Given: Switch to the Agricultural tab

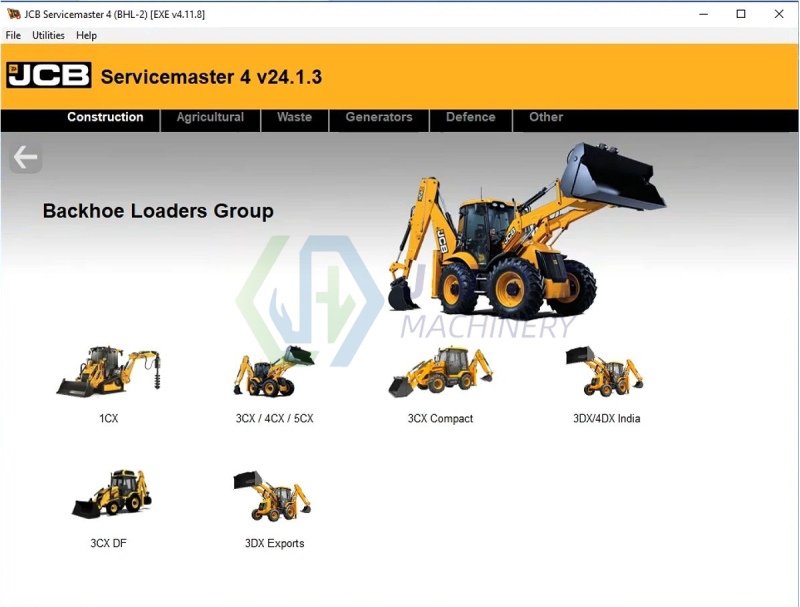Looking at the screenshot, I should point(210,117).
